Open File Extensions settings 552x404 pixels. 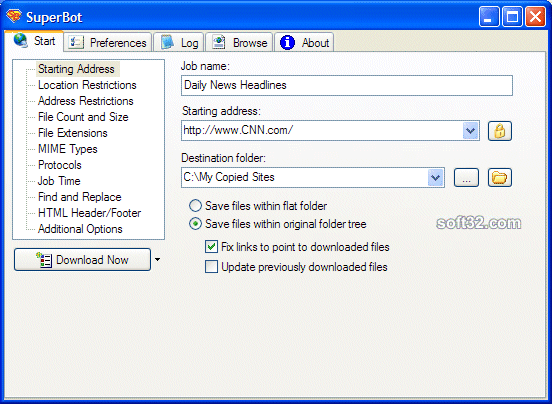[x=73, y=133]
